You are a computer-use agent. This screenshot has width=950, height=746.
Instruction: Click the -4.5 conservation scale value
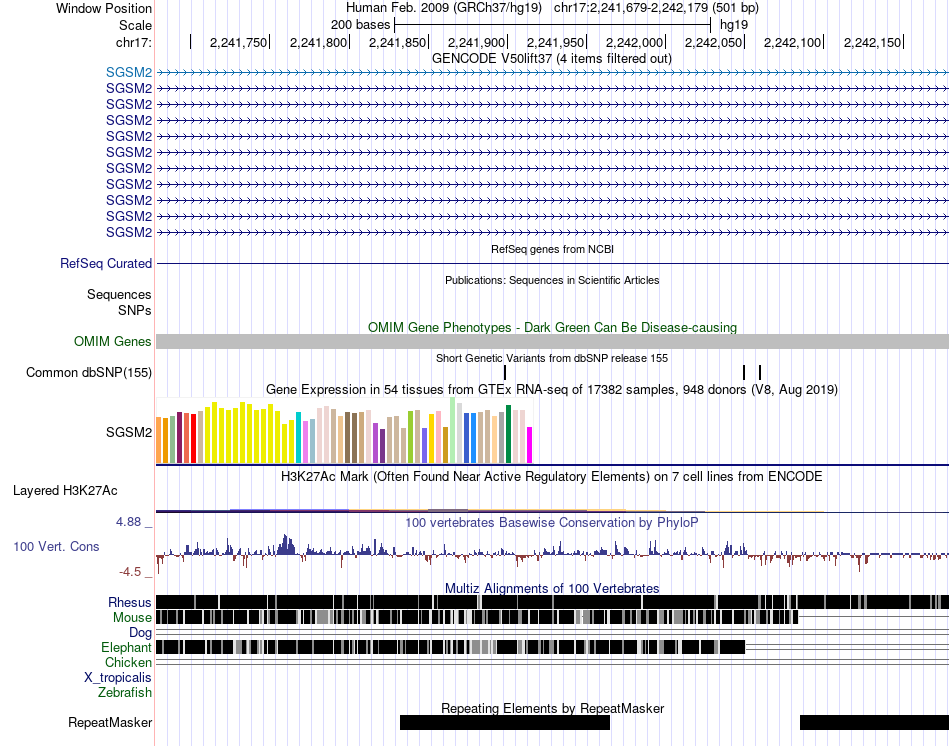(x=130, y=571)
